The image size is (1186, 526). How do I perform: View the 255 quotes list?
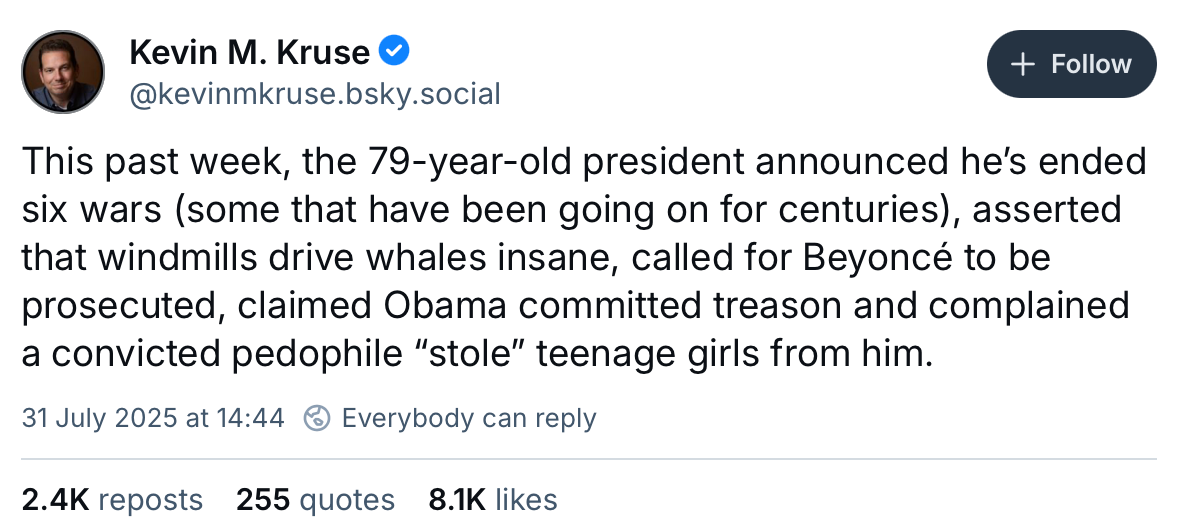pyautogui.click(x=315, y=499)
